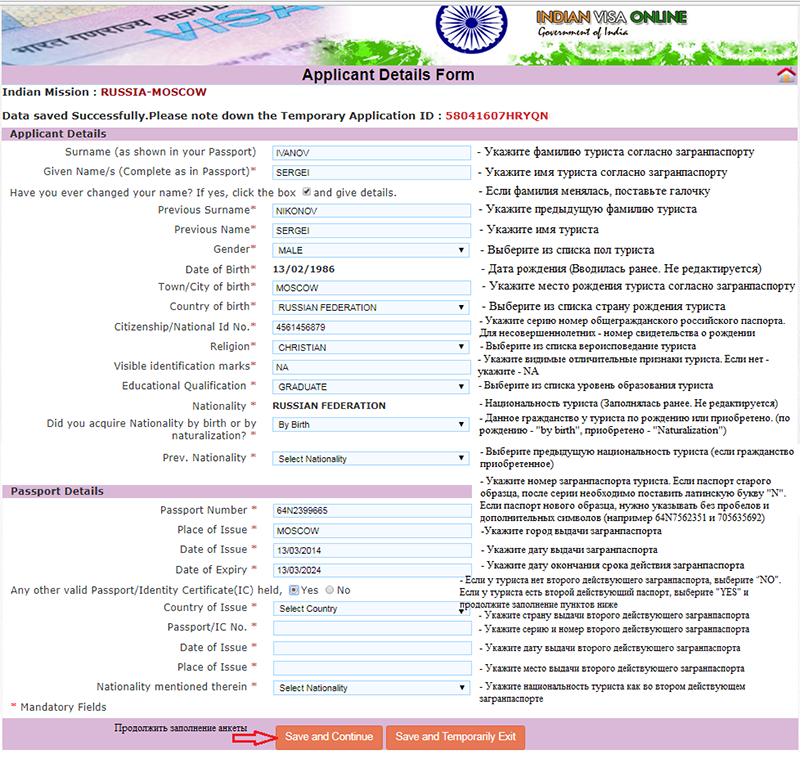The height and width of the screenshot is (759, 800).
Task: Open Educational Qualification dropdown
Action: (371, 387)
